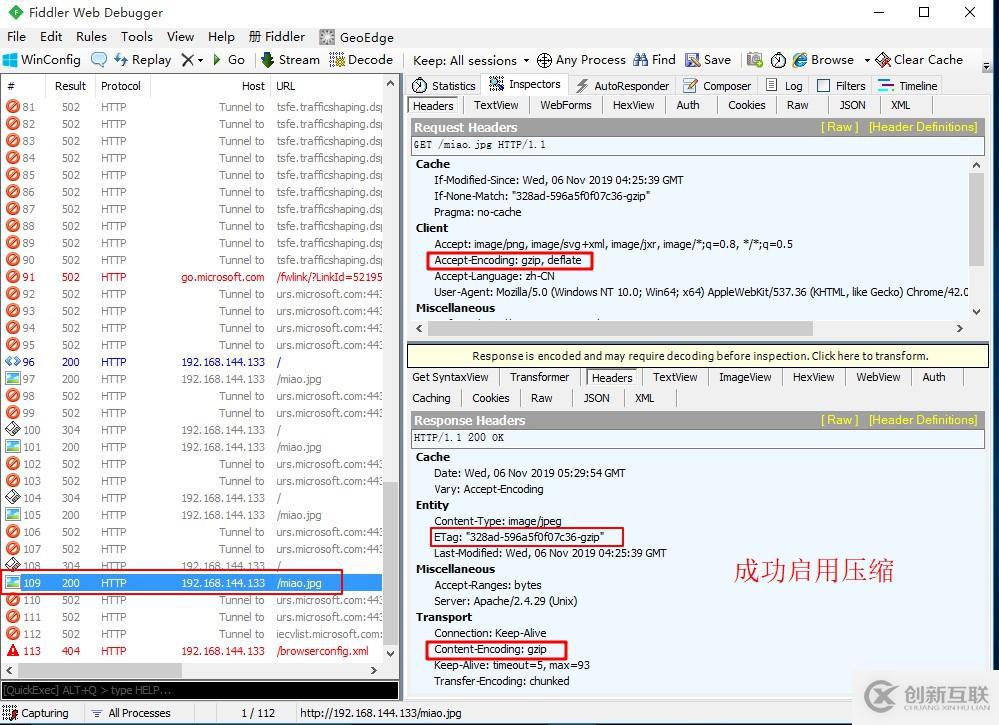Switch to the ImageView response tab
The image size is (999, 725).
[744, 377]
